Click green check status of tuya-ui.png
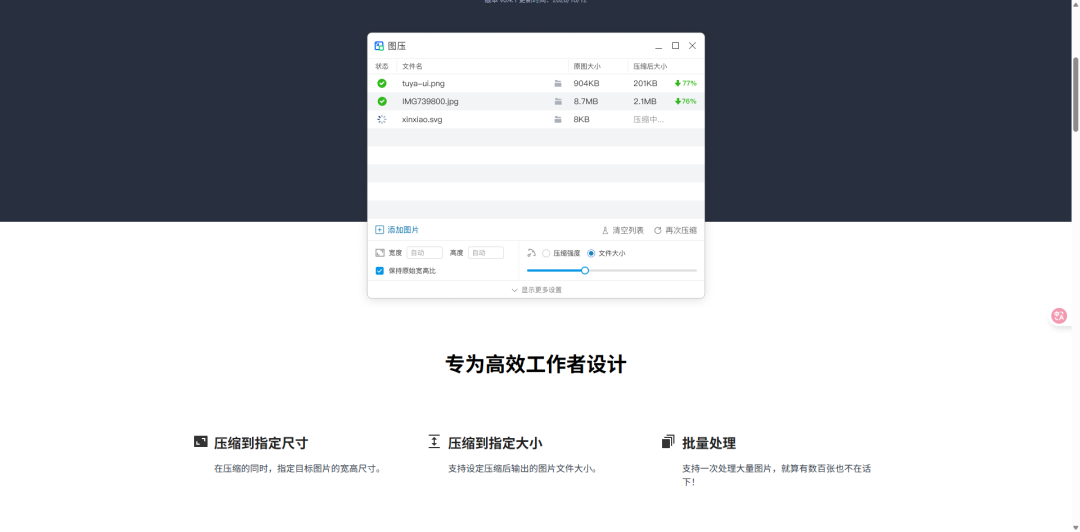This screenshot has height=532, width=1080. point(382,83)
